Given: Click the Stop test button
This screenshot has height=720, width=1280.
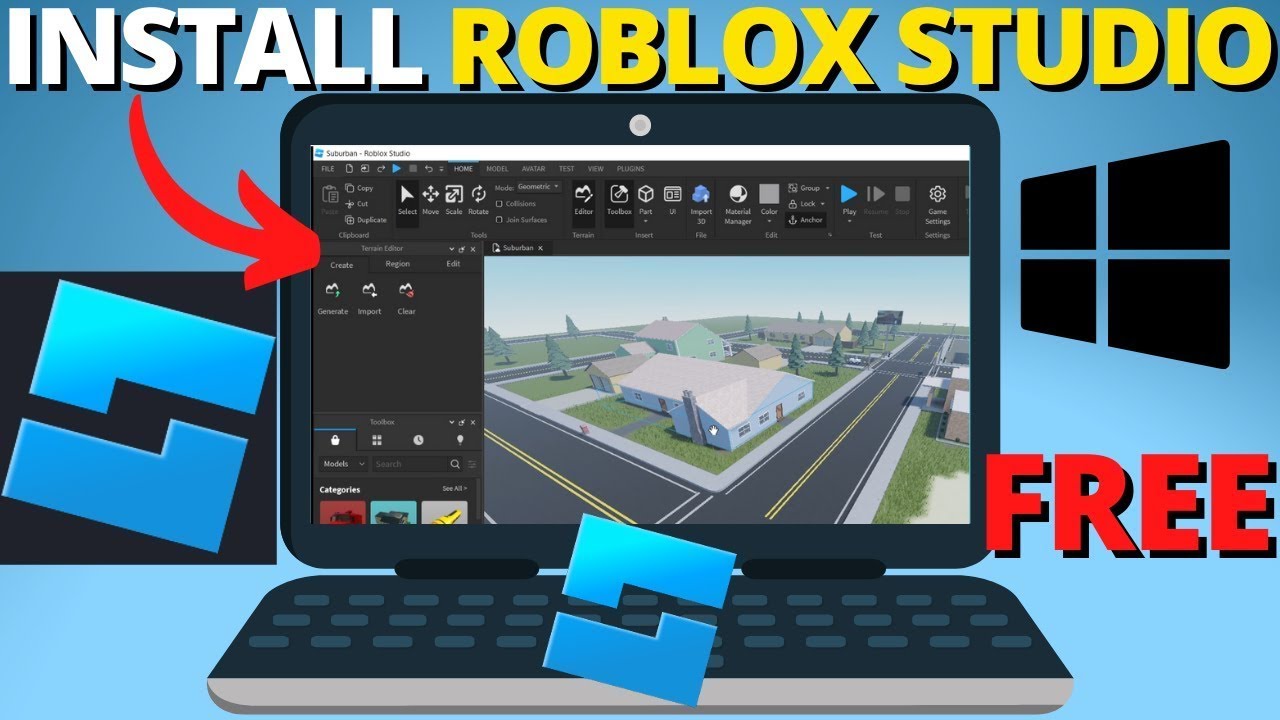Looking at the screenshot, I should coord(902,200).
